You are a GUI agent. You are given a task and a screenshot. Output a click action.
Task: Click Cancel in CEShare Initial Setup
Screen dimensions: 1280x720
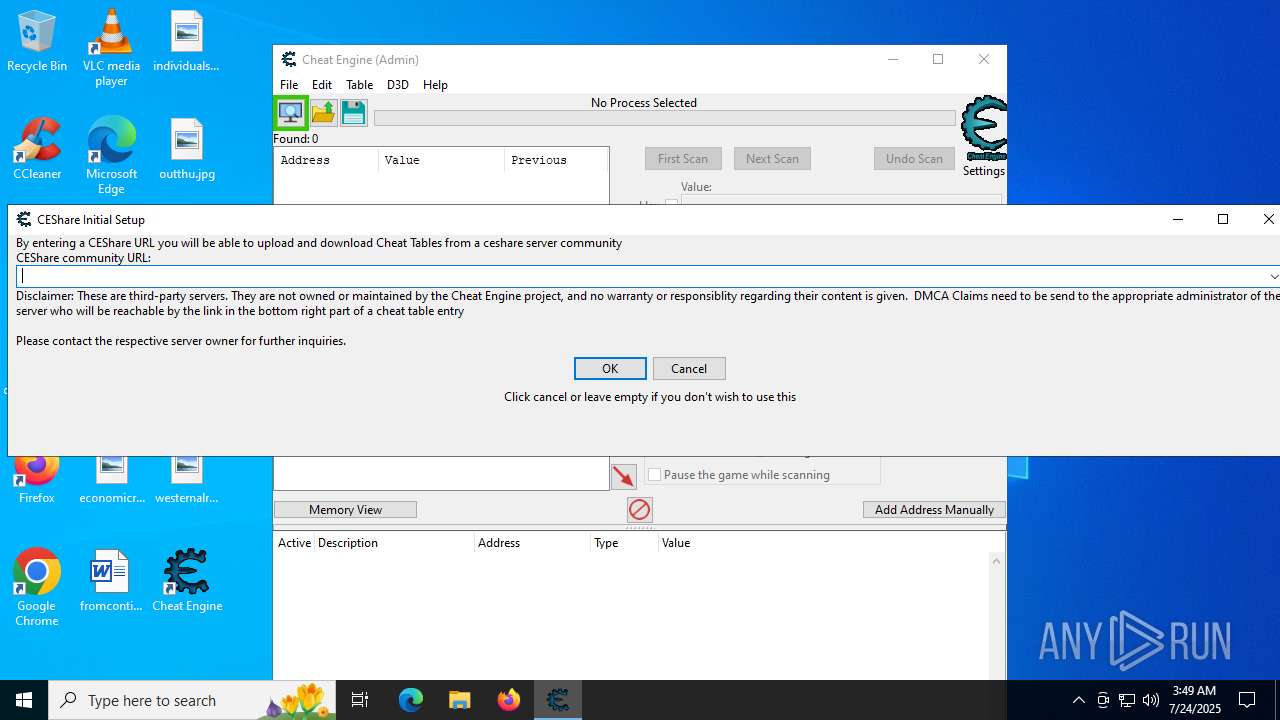pos(689,369)
